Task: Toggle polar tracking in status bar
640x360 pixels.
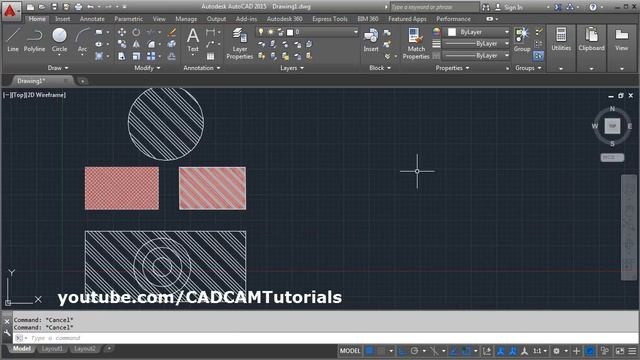Action: tap(414, 351)
